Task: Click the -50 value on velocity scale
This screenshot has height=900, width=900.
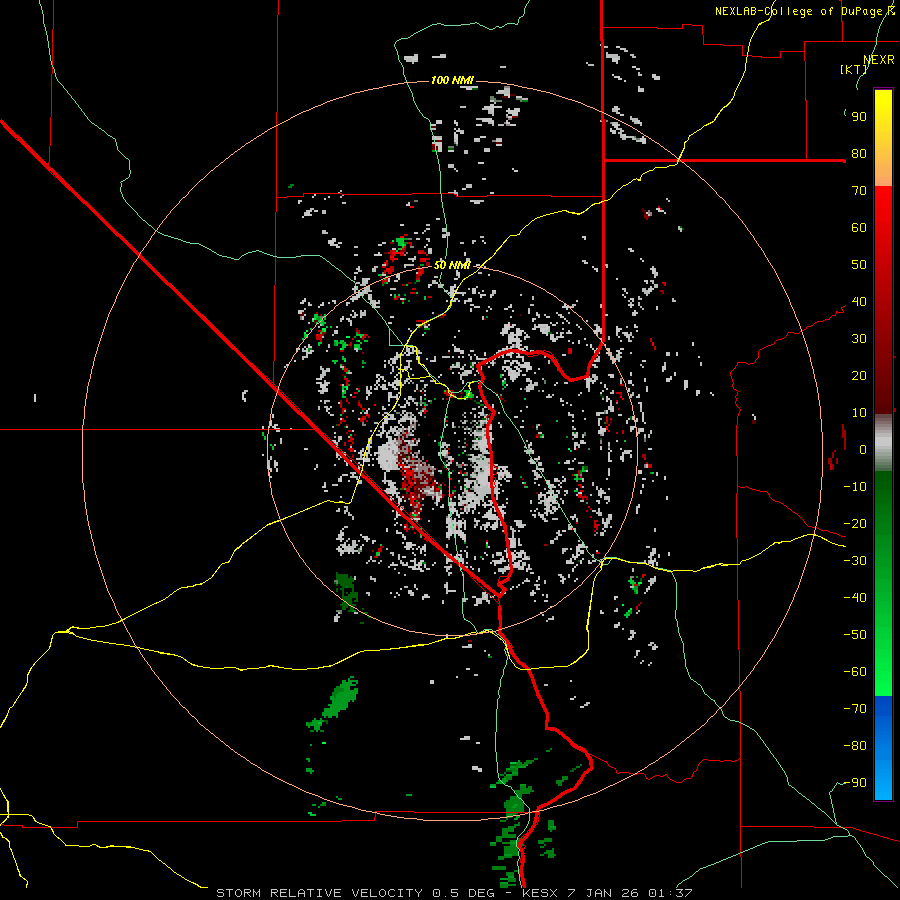Action: 855,635
